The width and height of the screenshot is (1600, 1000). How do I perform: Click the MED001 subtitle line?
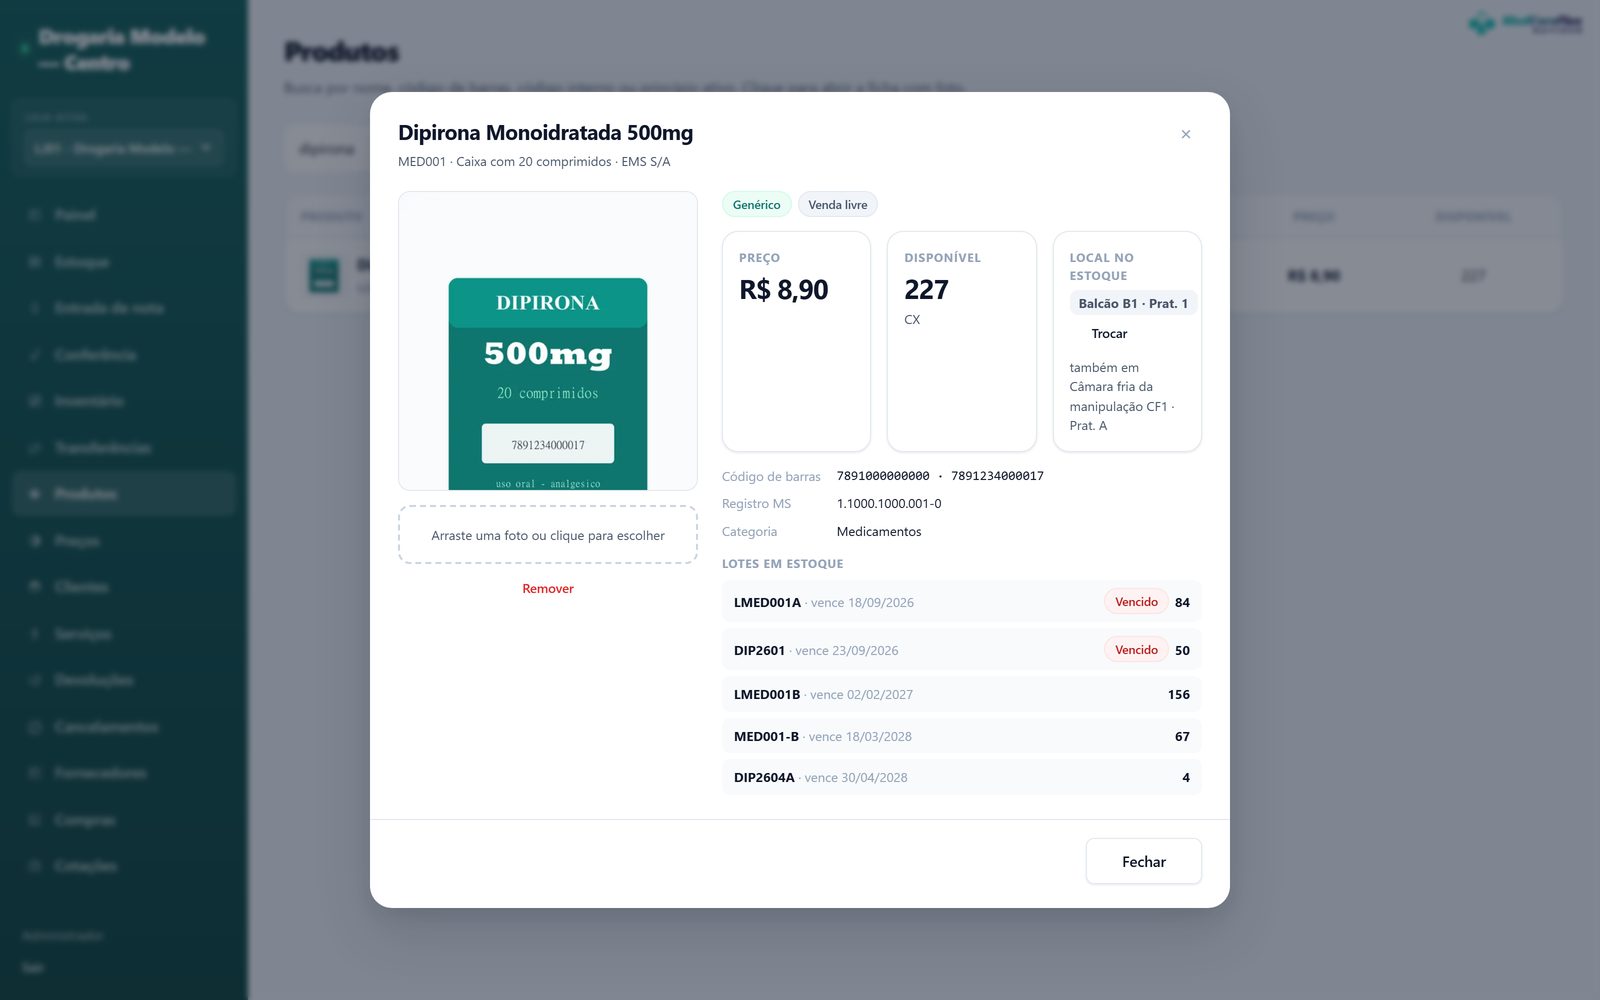click(534, 162)
